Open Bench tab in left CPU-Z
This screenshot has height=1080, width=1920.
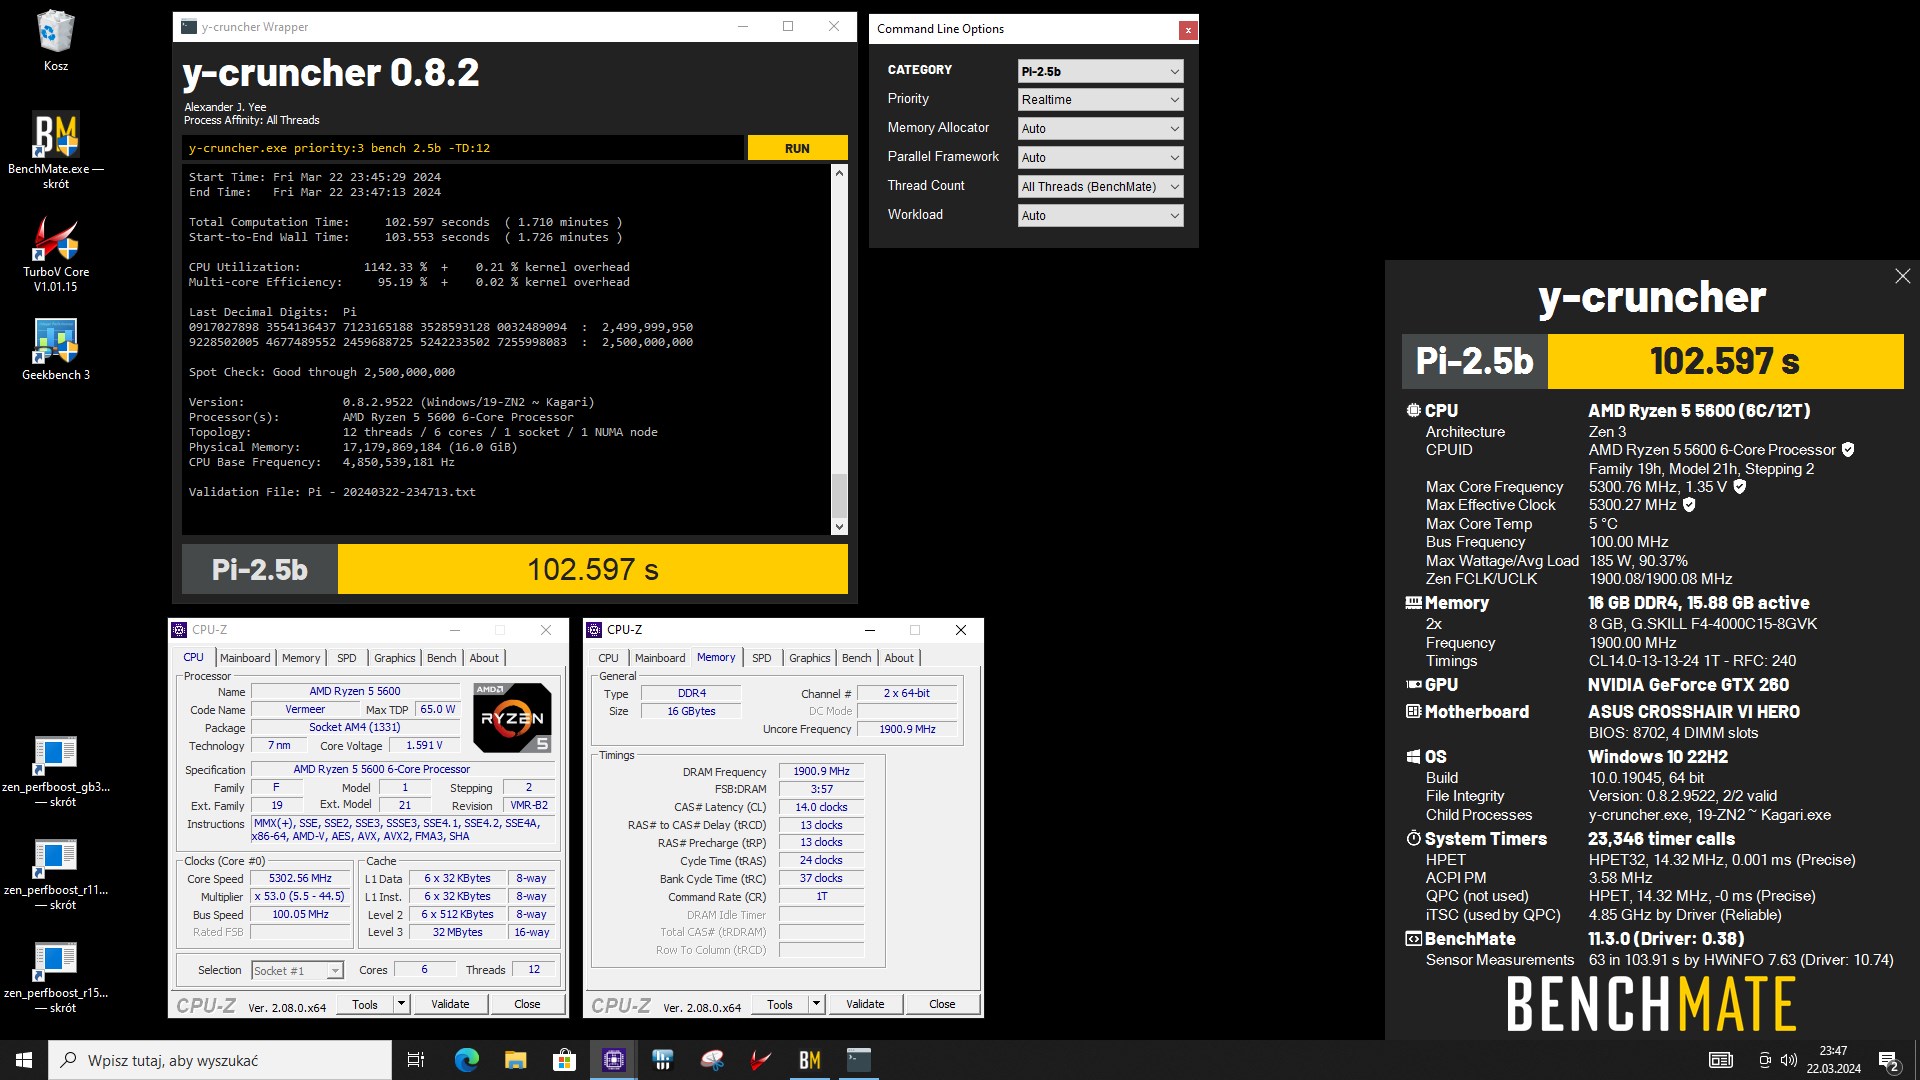(x=441, y=658)
